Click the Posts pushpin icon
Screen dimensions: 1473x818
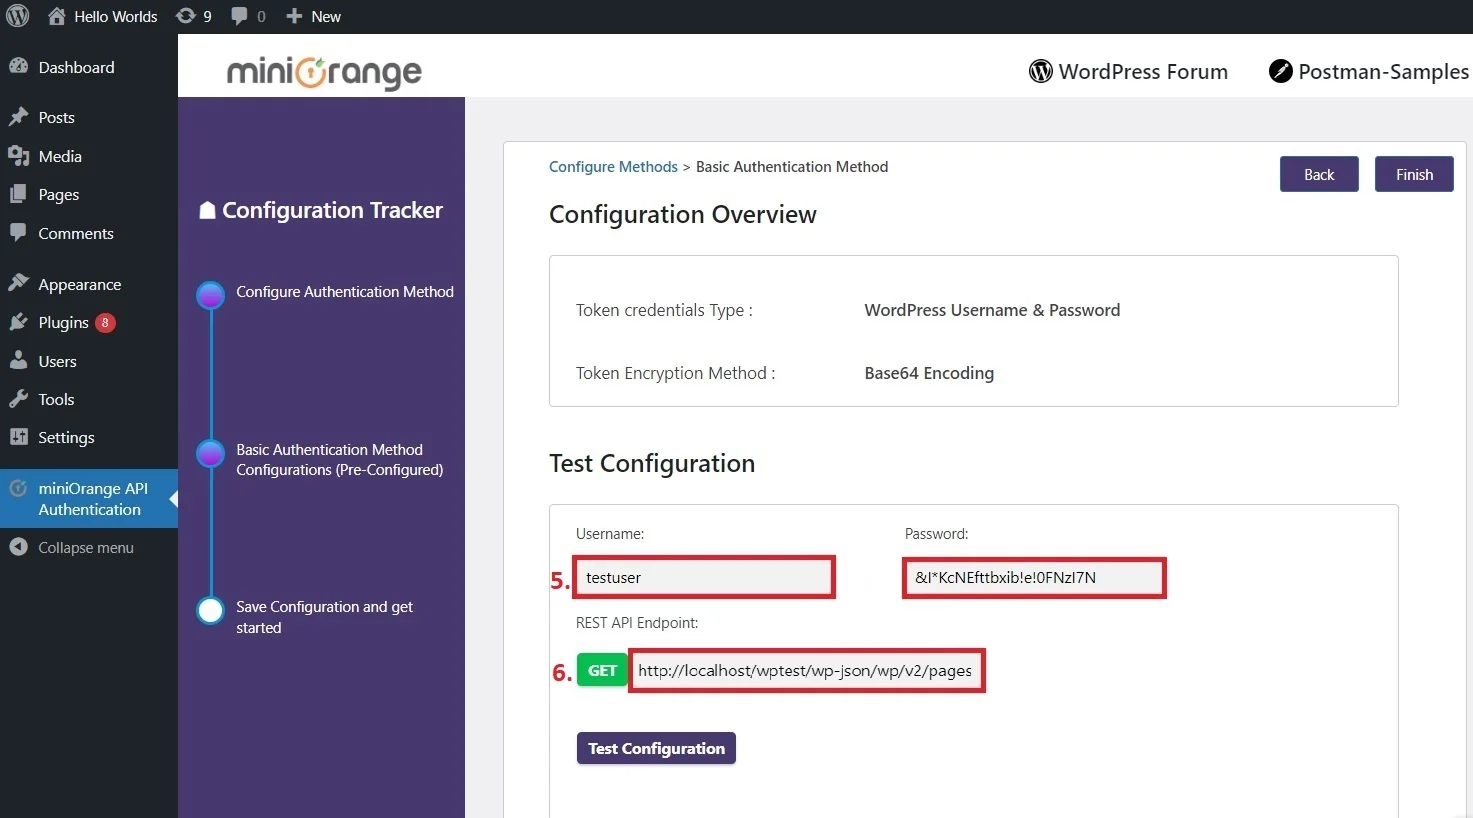tap(18, 117)
